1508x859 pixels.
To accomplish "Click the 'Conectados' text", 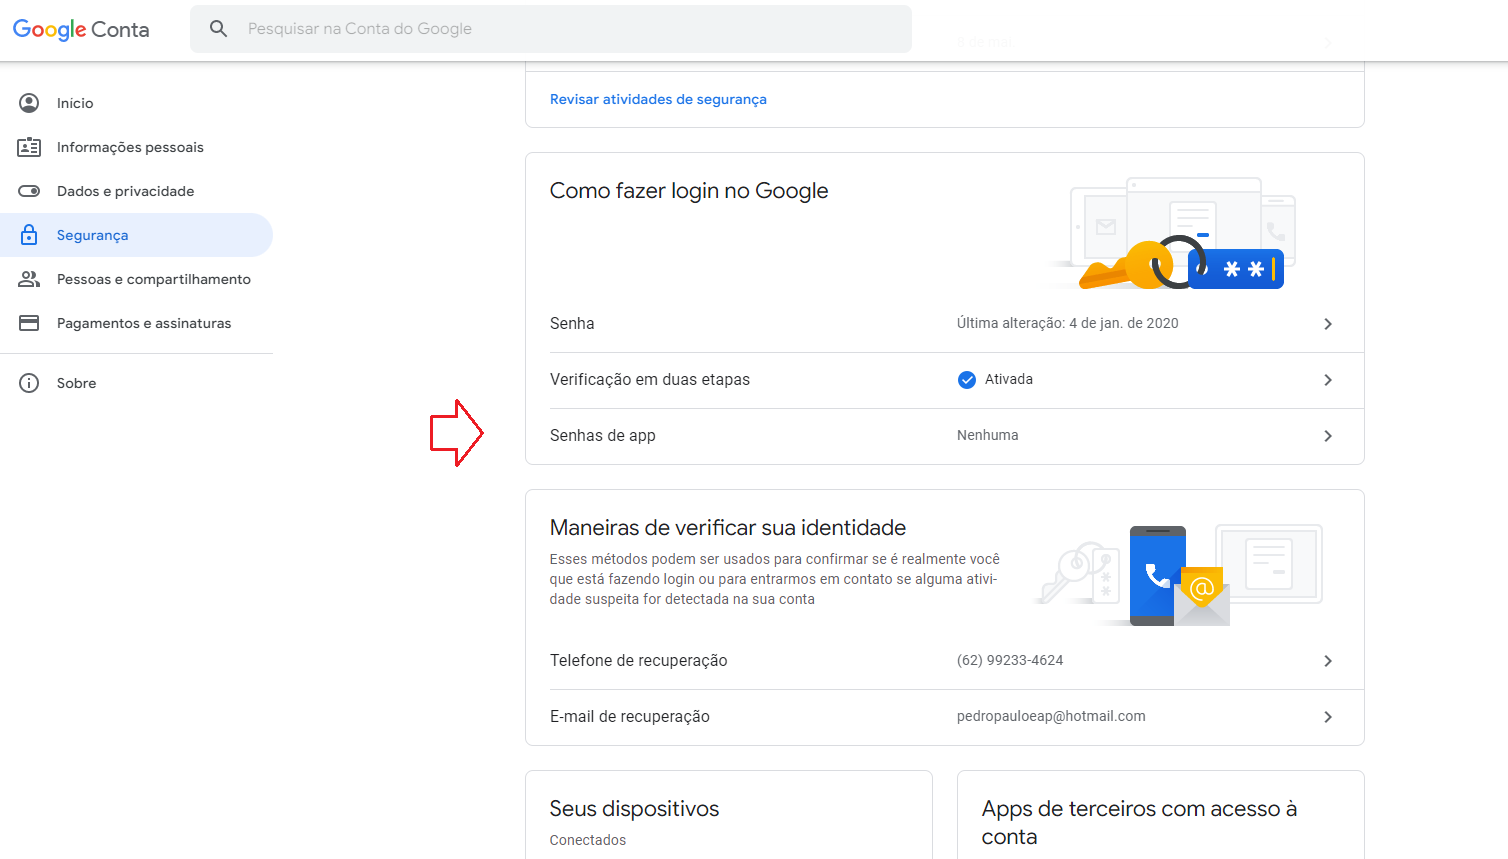I will coord(588,840).
